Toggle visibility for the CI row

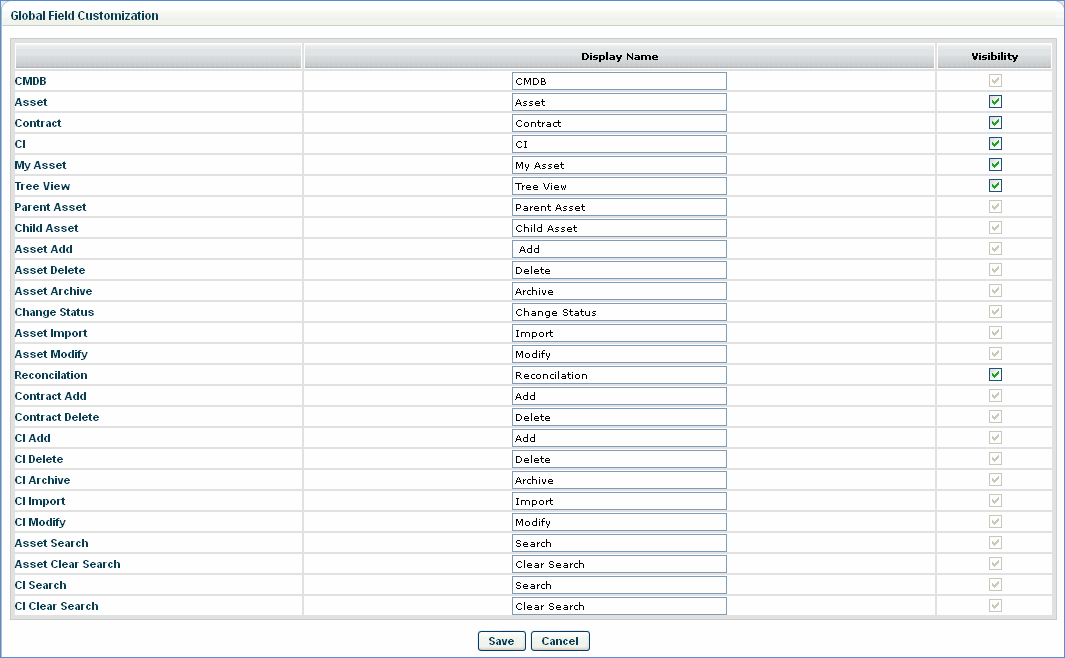click(994, 144)
